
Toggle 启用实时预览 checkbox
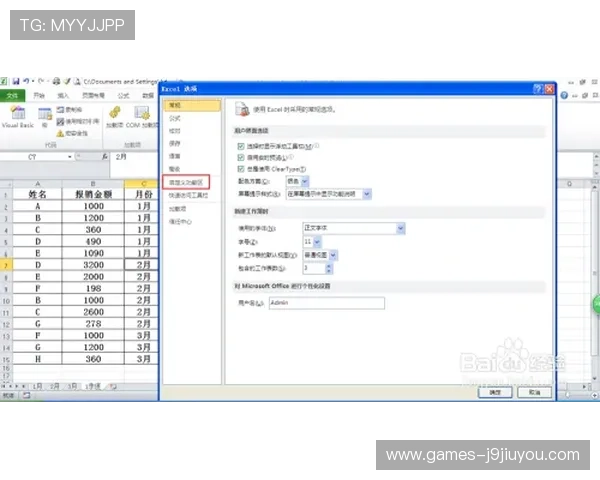coord(241,157)
